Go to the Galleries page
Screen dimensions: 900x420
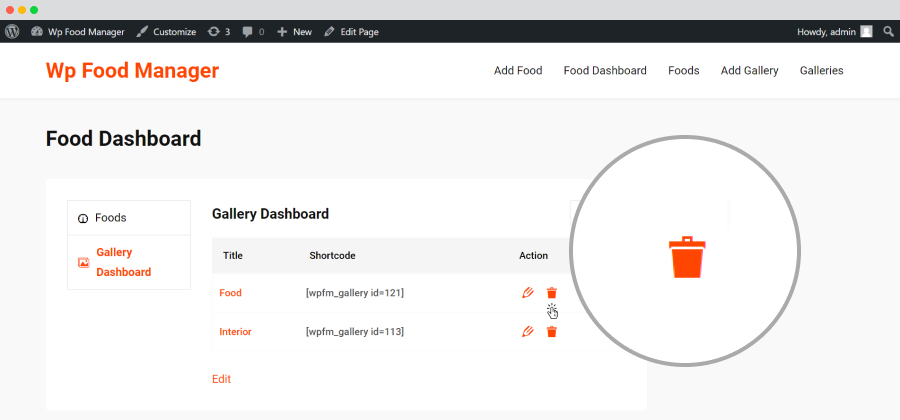821,71
